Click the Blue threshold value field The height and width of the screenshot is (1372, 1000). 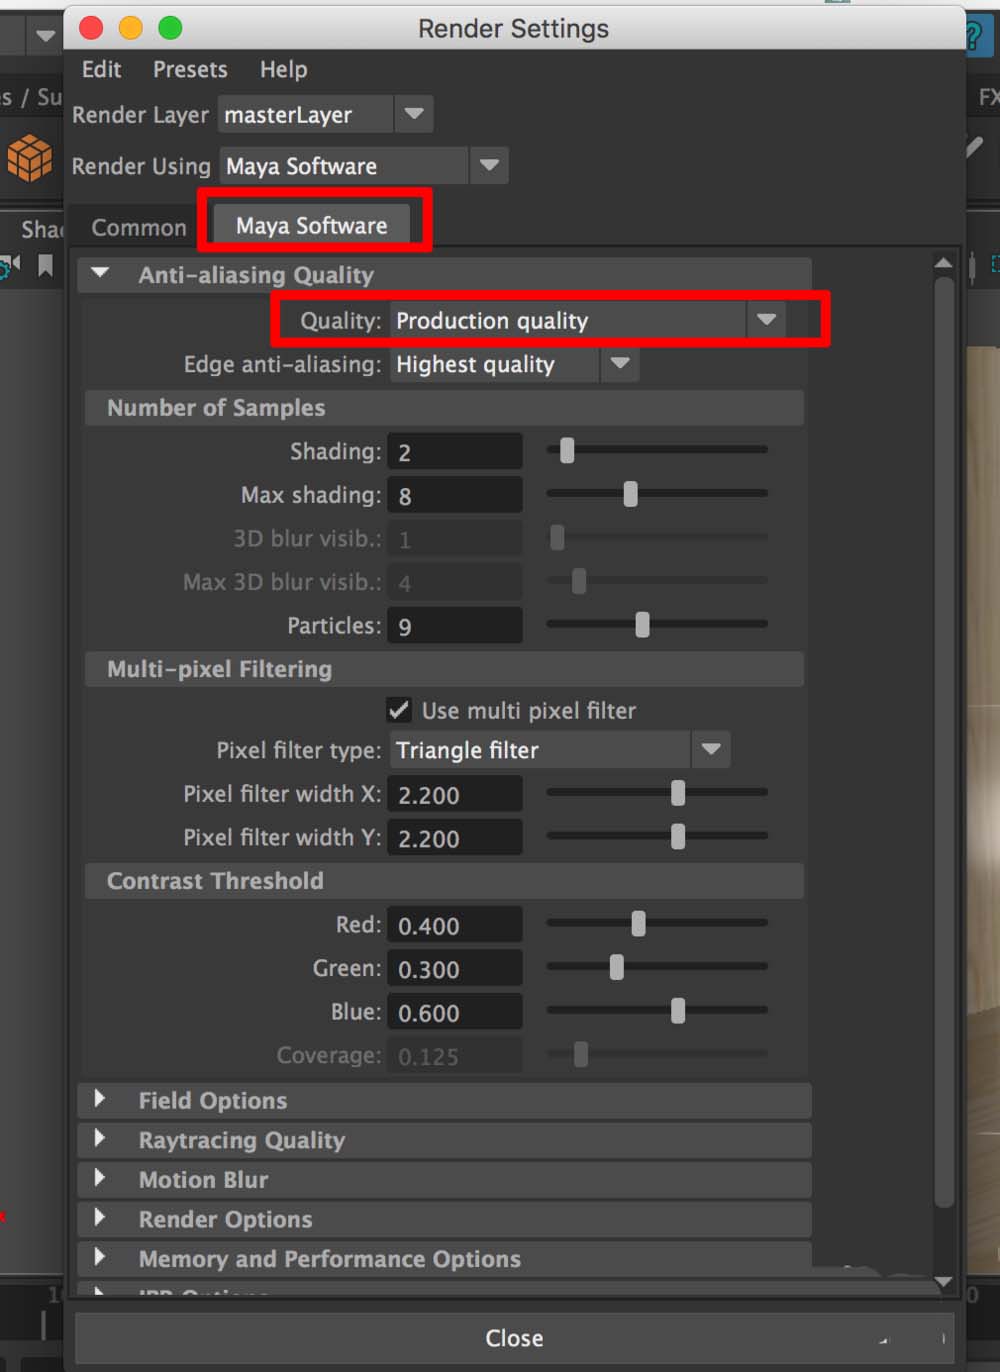coord(455,1012)
